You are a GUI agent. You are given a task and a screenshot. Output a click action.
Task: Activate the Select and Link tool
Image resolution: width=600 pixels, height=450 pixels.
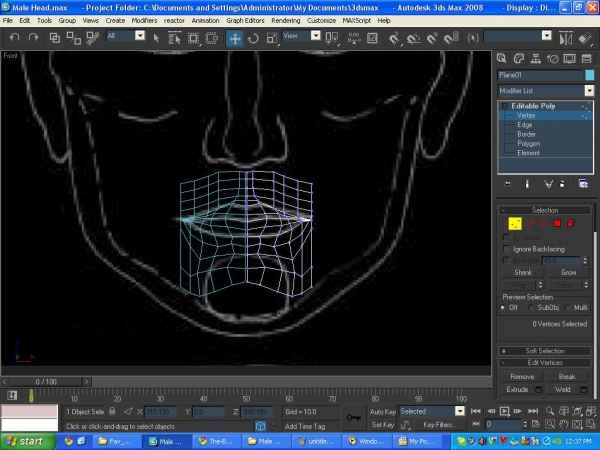click(55, 38)
